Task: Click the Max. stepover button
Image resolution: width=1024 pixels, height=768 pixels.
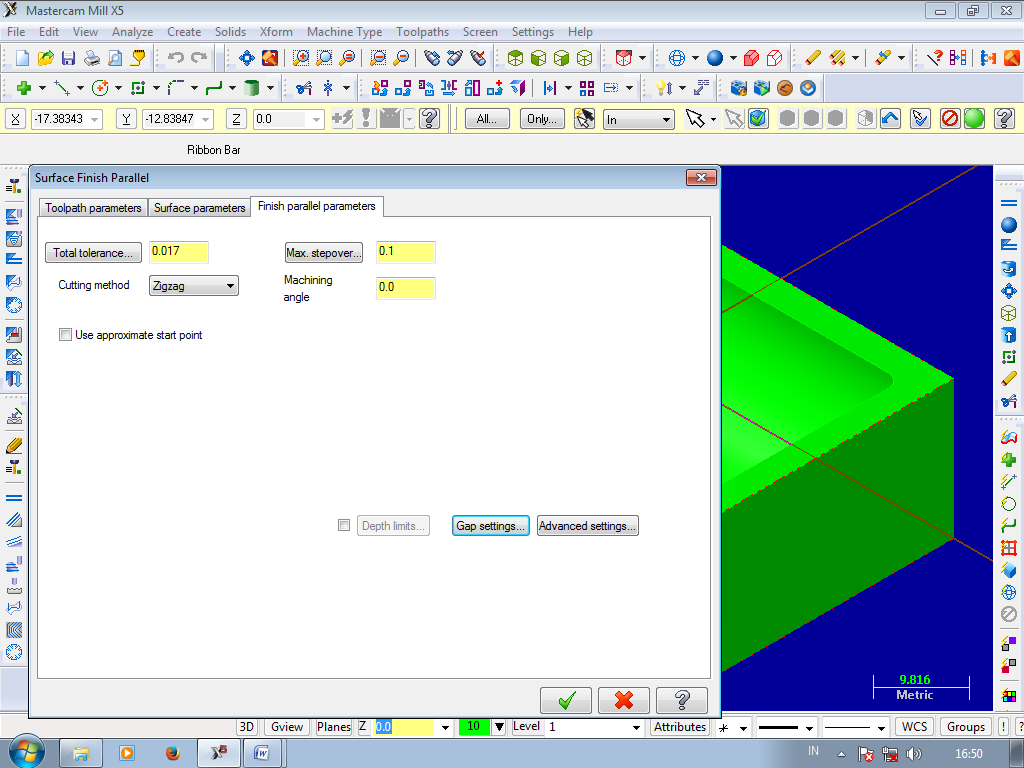Action: (x=324, y=253)
